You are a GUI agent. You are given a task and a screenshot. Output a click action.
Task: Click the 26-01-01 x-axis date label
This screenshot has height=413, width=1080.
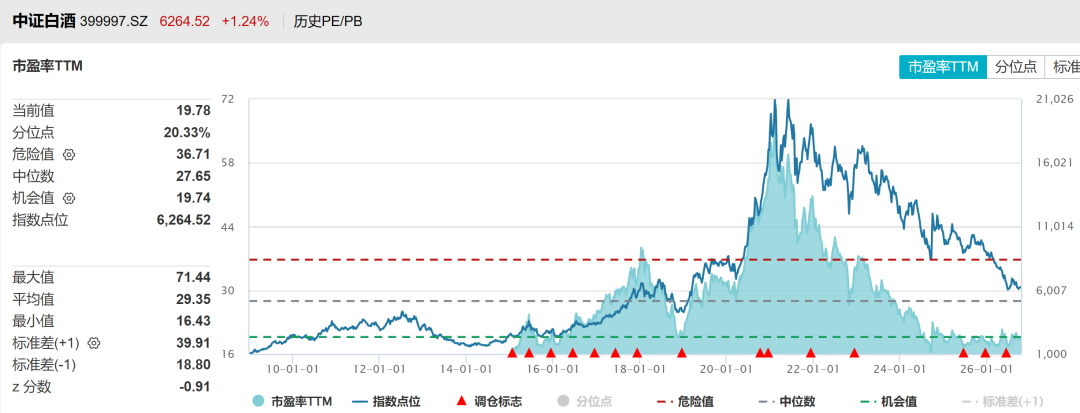[x=987, y=369]
